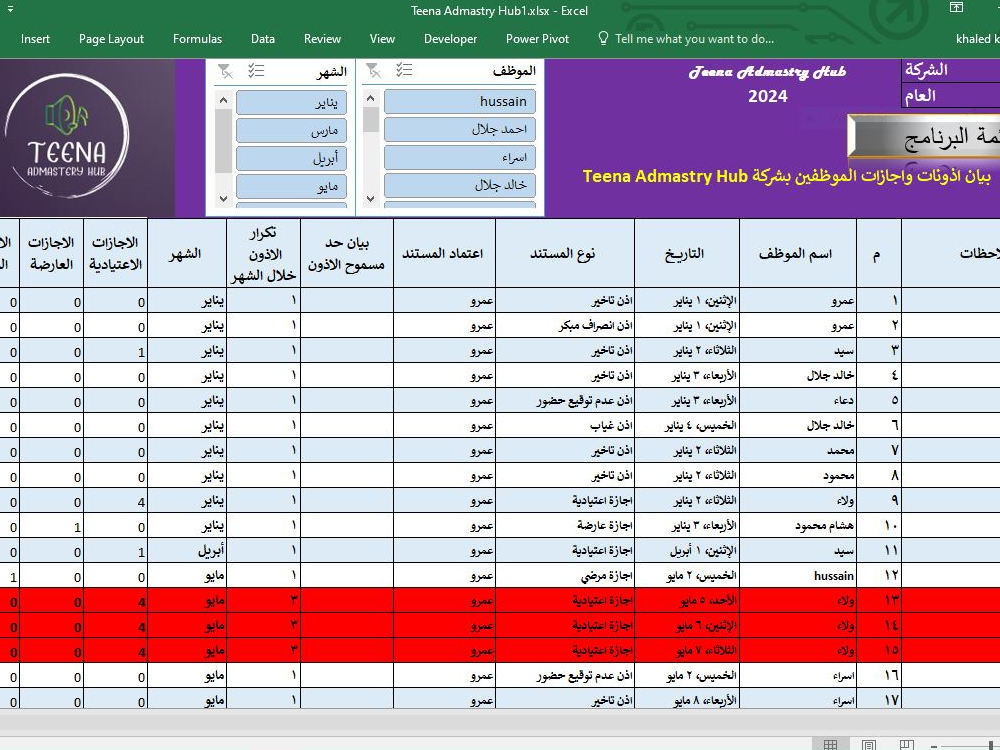Toggle اسراء in the الموظف slicer
1000x750 pixels.
pos(459,158)
